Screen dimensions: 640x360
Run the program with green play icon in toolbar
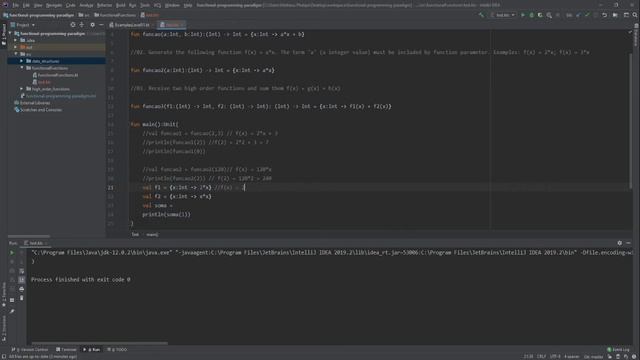[523, 15]
